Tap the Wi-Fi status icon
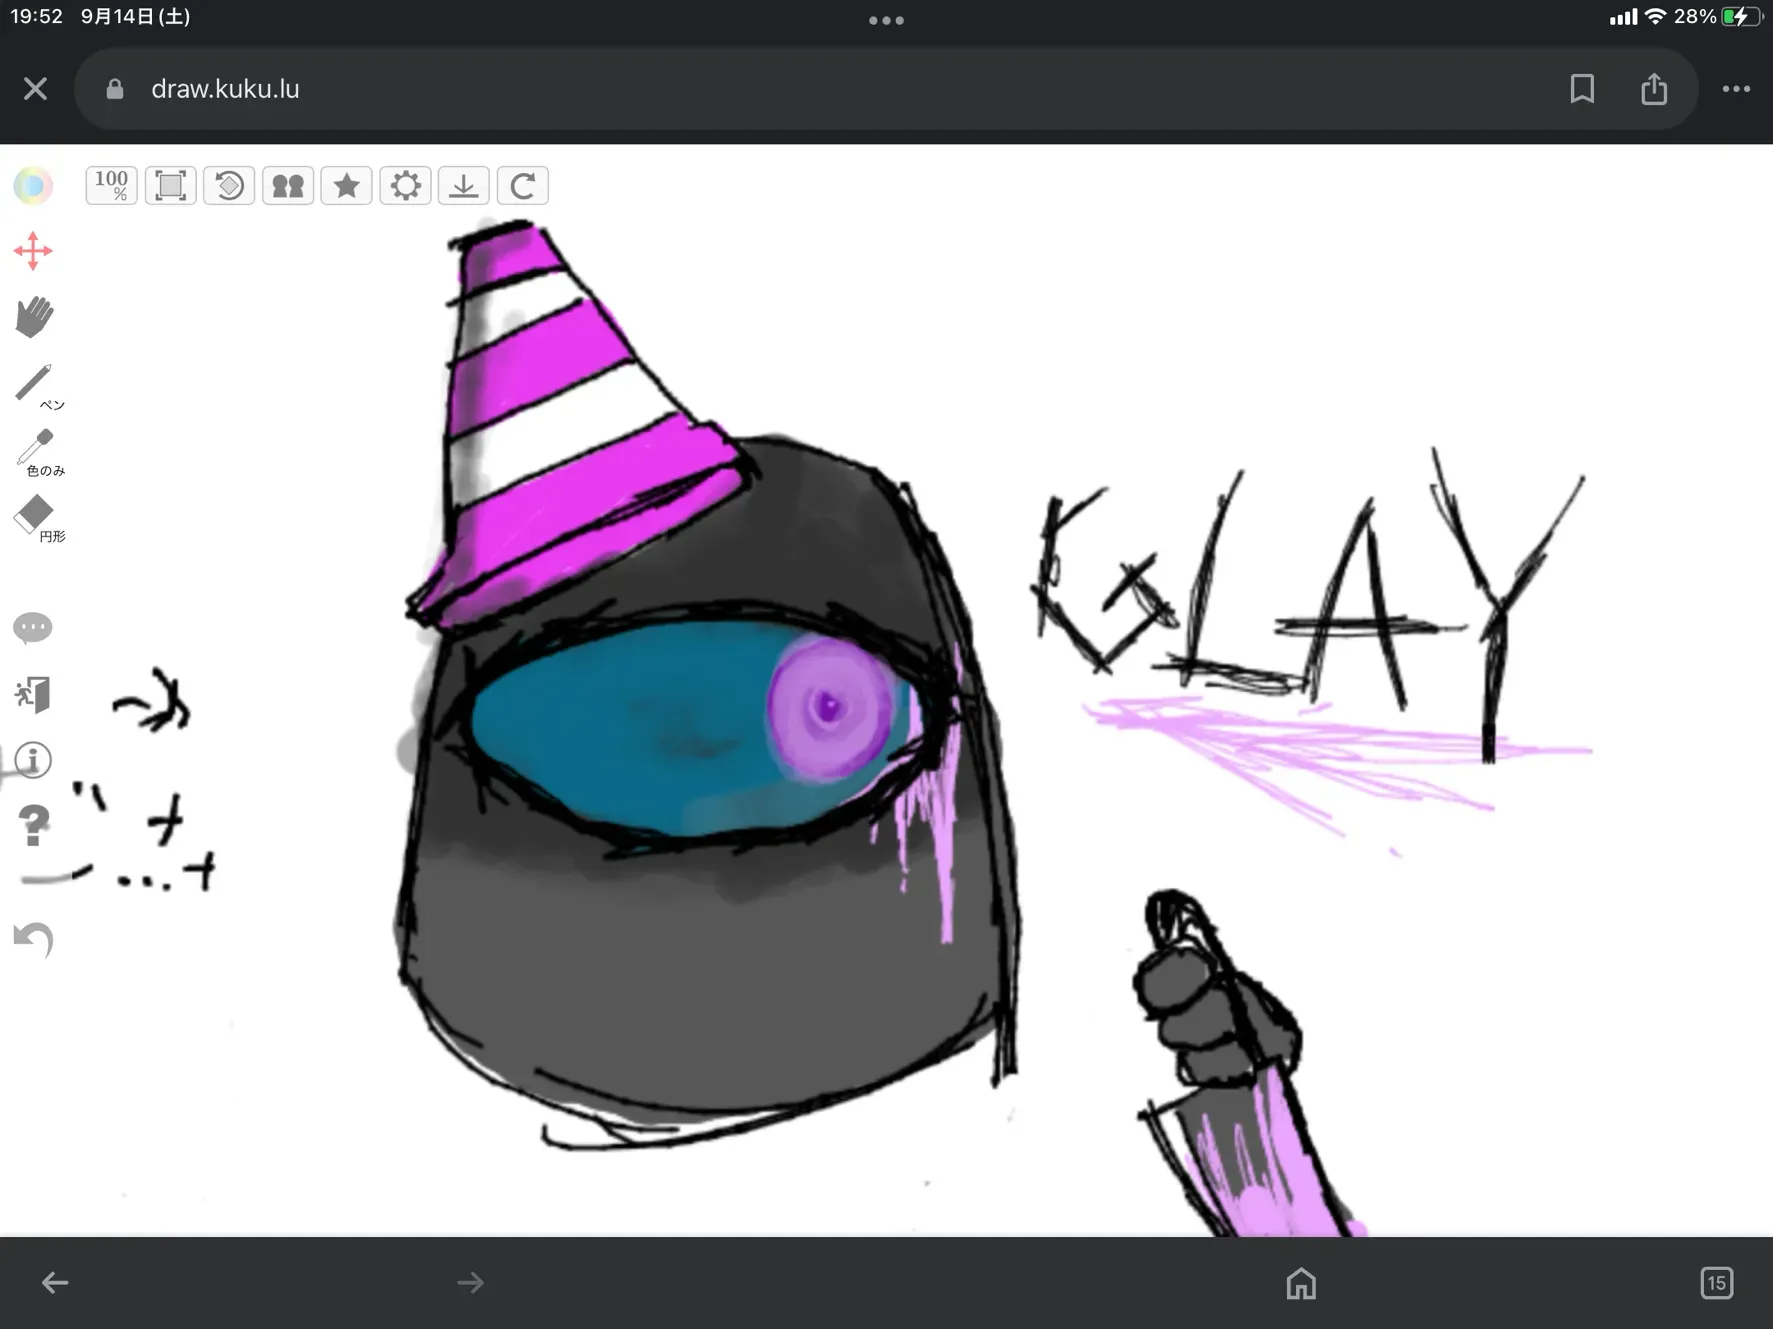The image size is (1773, 1329). click(1655, 16)
